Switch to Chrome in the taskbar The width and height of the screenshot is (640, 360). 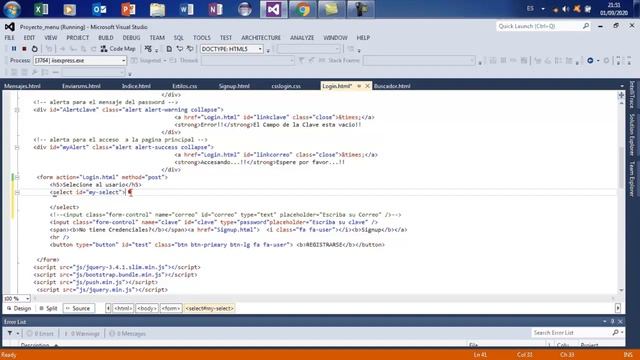click(302, 9)
